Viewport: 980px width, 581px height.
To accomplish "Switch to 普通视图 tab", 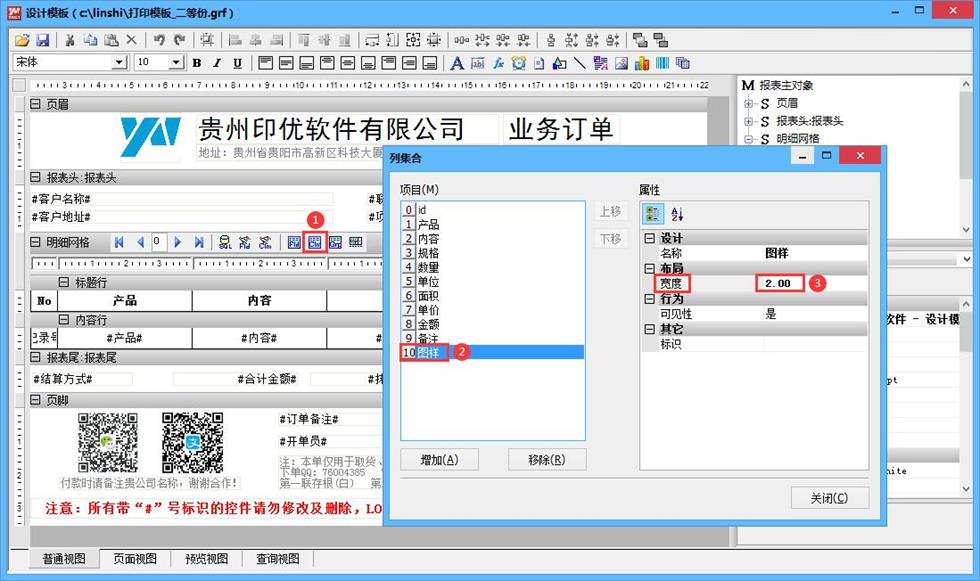I will pos(64,559).
